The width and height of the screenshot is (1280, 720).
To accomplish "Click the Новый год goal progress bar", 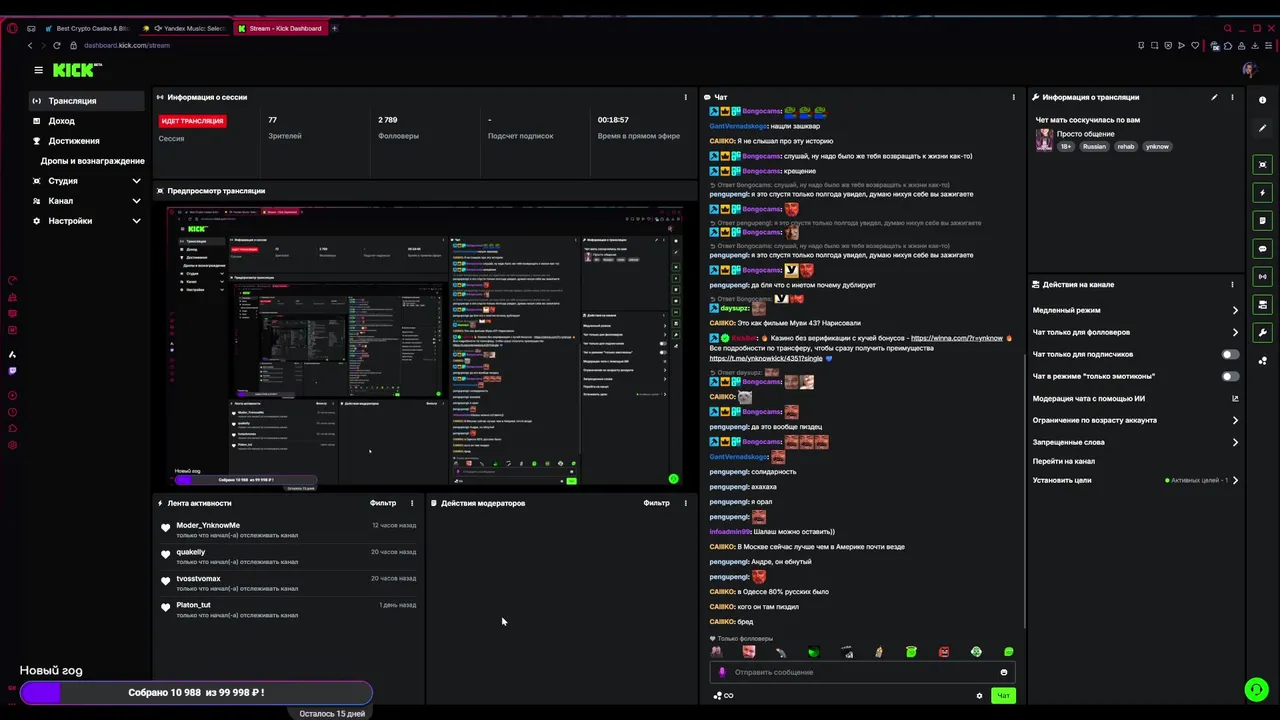I will click(196, 692).
